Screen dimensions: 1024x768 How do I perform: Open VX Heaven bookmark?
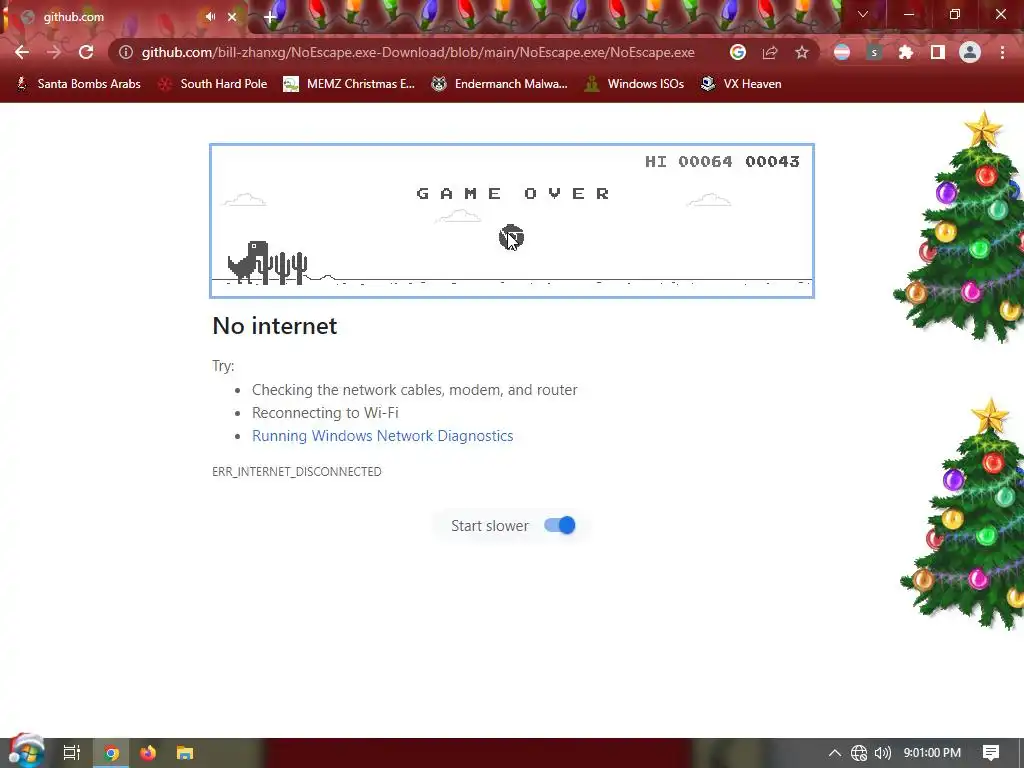(x=741, y=84)
